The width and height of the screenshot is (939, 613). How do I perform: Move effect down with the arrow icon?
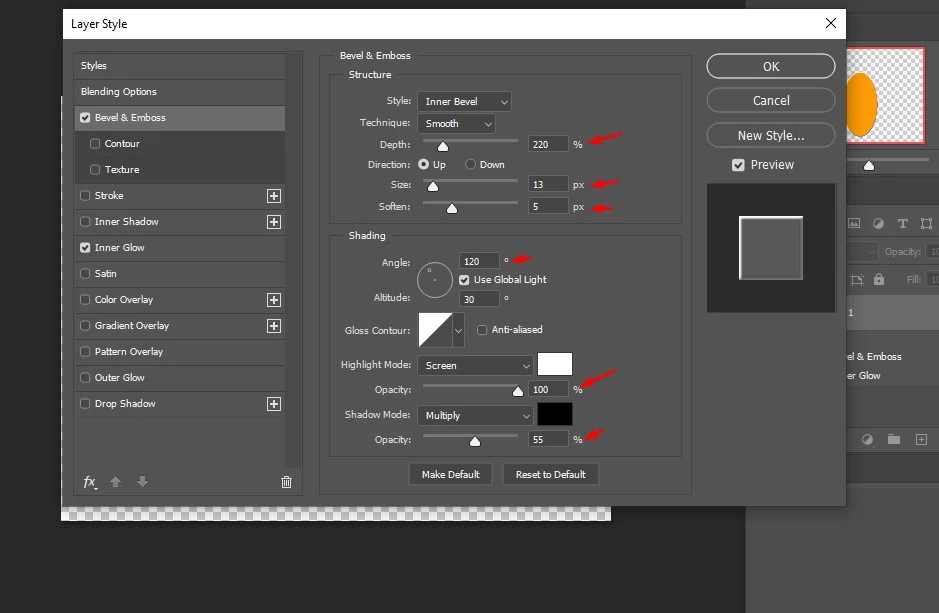click(x=142, y=481)
